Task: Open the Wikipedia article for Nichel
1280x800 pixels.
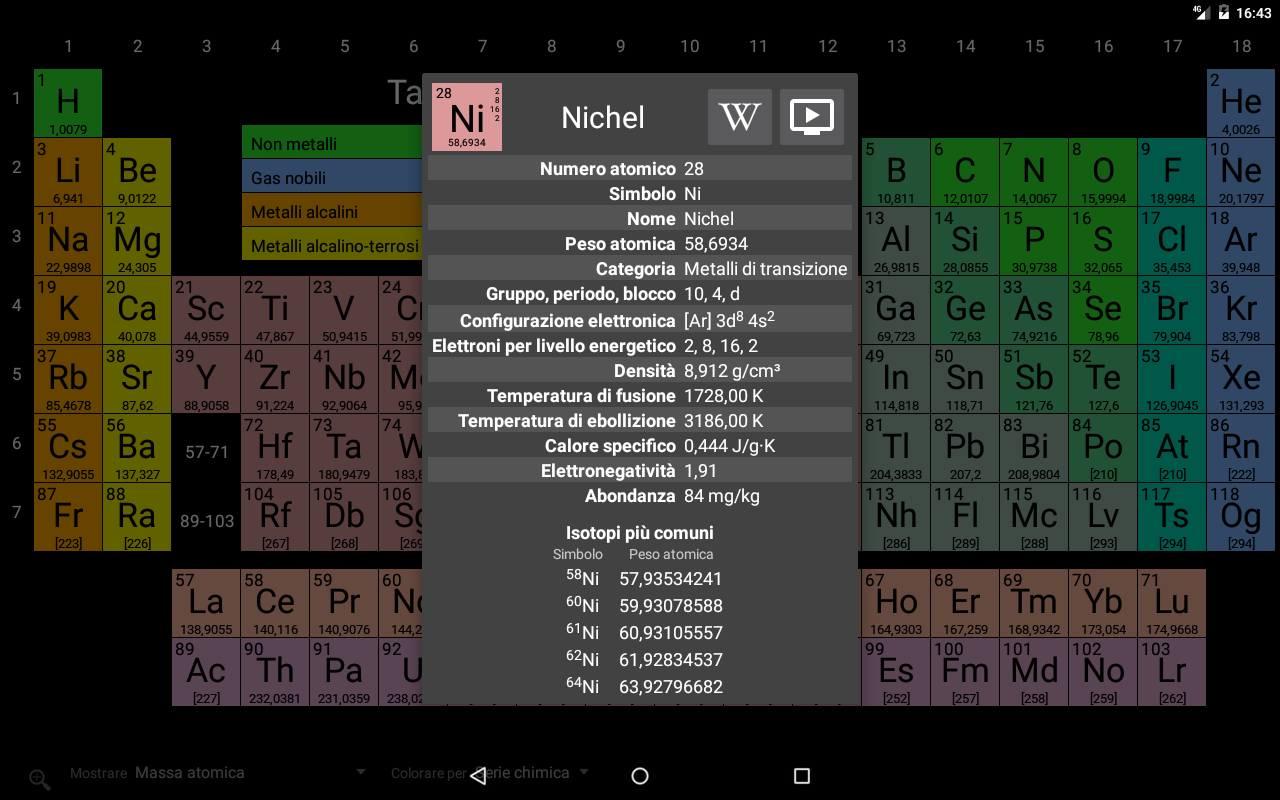Action: [739, 117]
